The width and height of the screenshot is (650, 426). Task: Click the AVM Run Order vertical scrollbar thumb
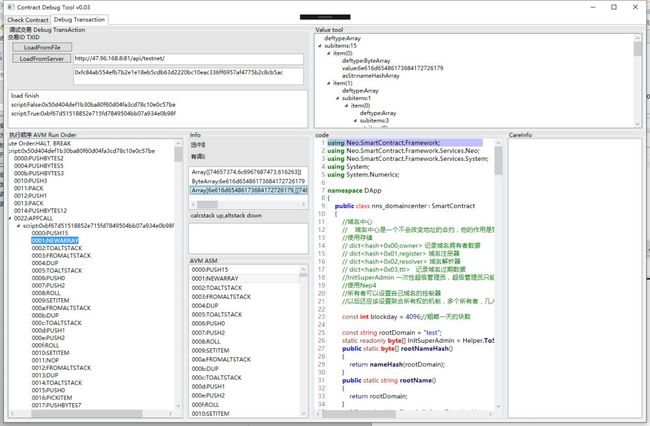point(179,154)
